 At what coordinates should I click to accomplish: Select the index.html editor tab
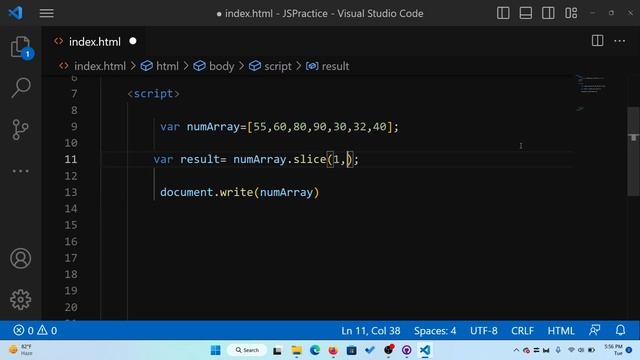(93, 41)
